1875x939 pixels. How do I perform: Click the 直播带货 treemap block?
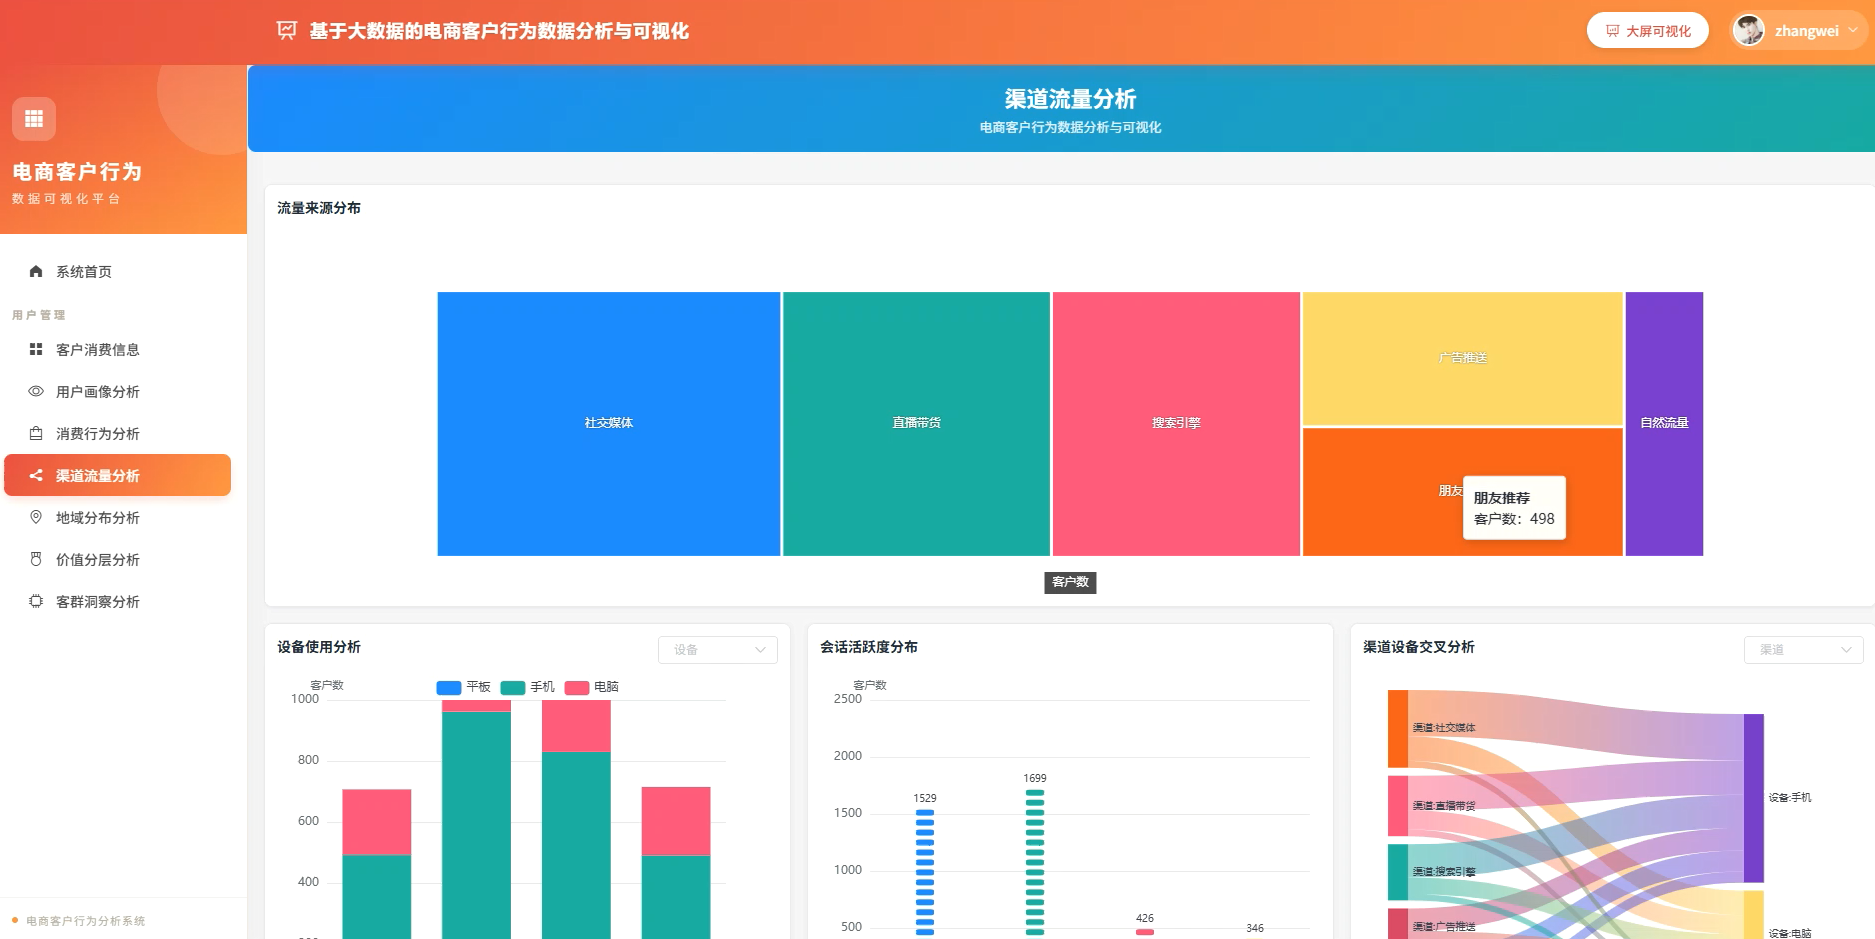[917, 424]
